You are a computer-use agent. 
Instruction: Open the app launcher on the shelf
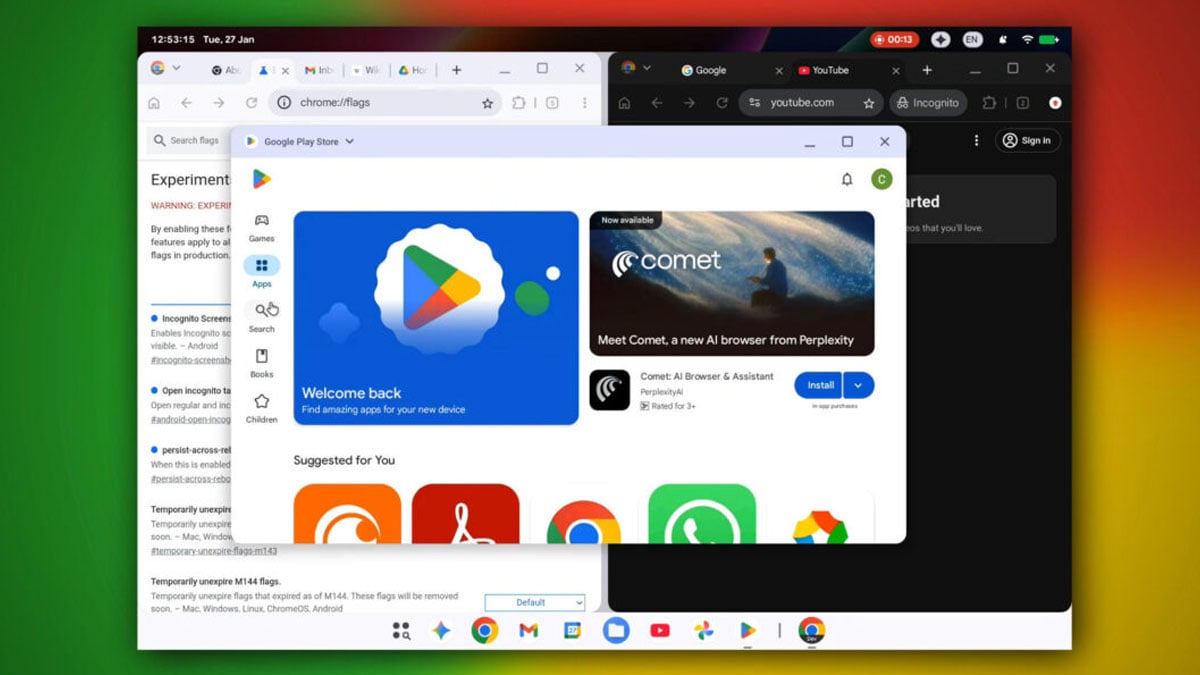click(399, 630)
